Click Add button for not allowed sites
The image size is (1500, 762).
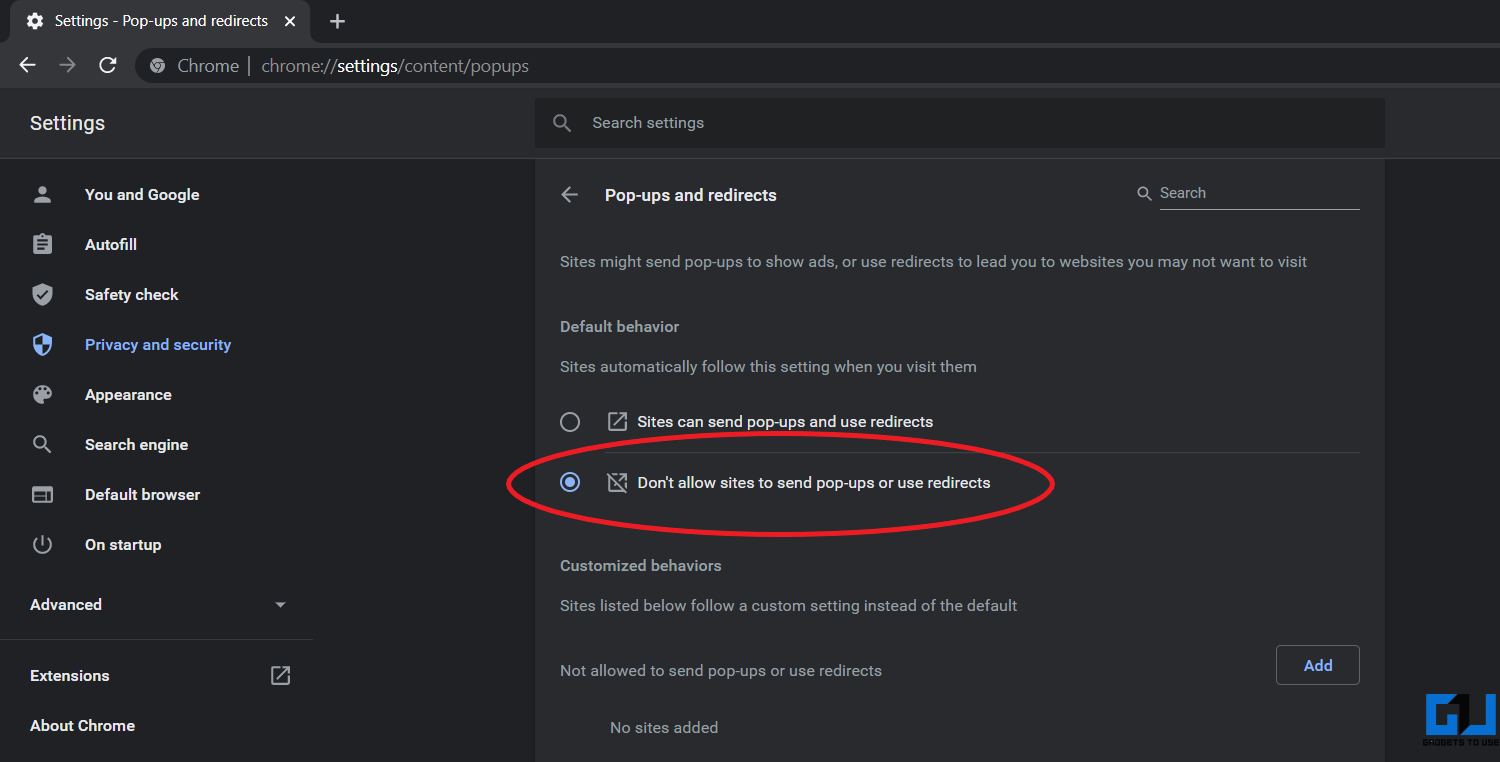[1318, 665]
